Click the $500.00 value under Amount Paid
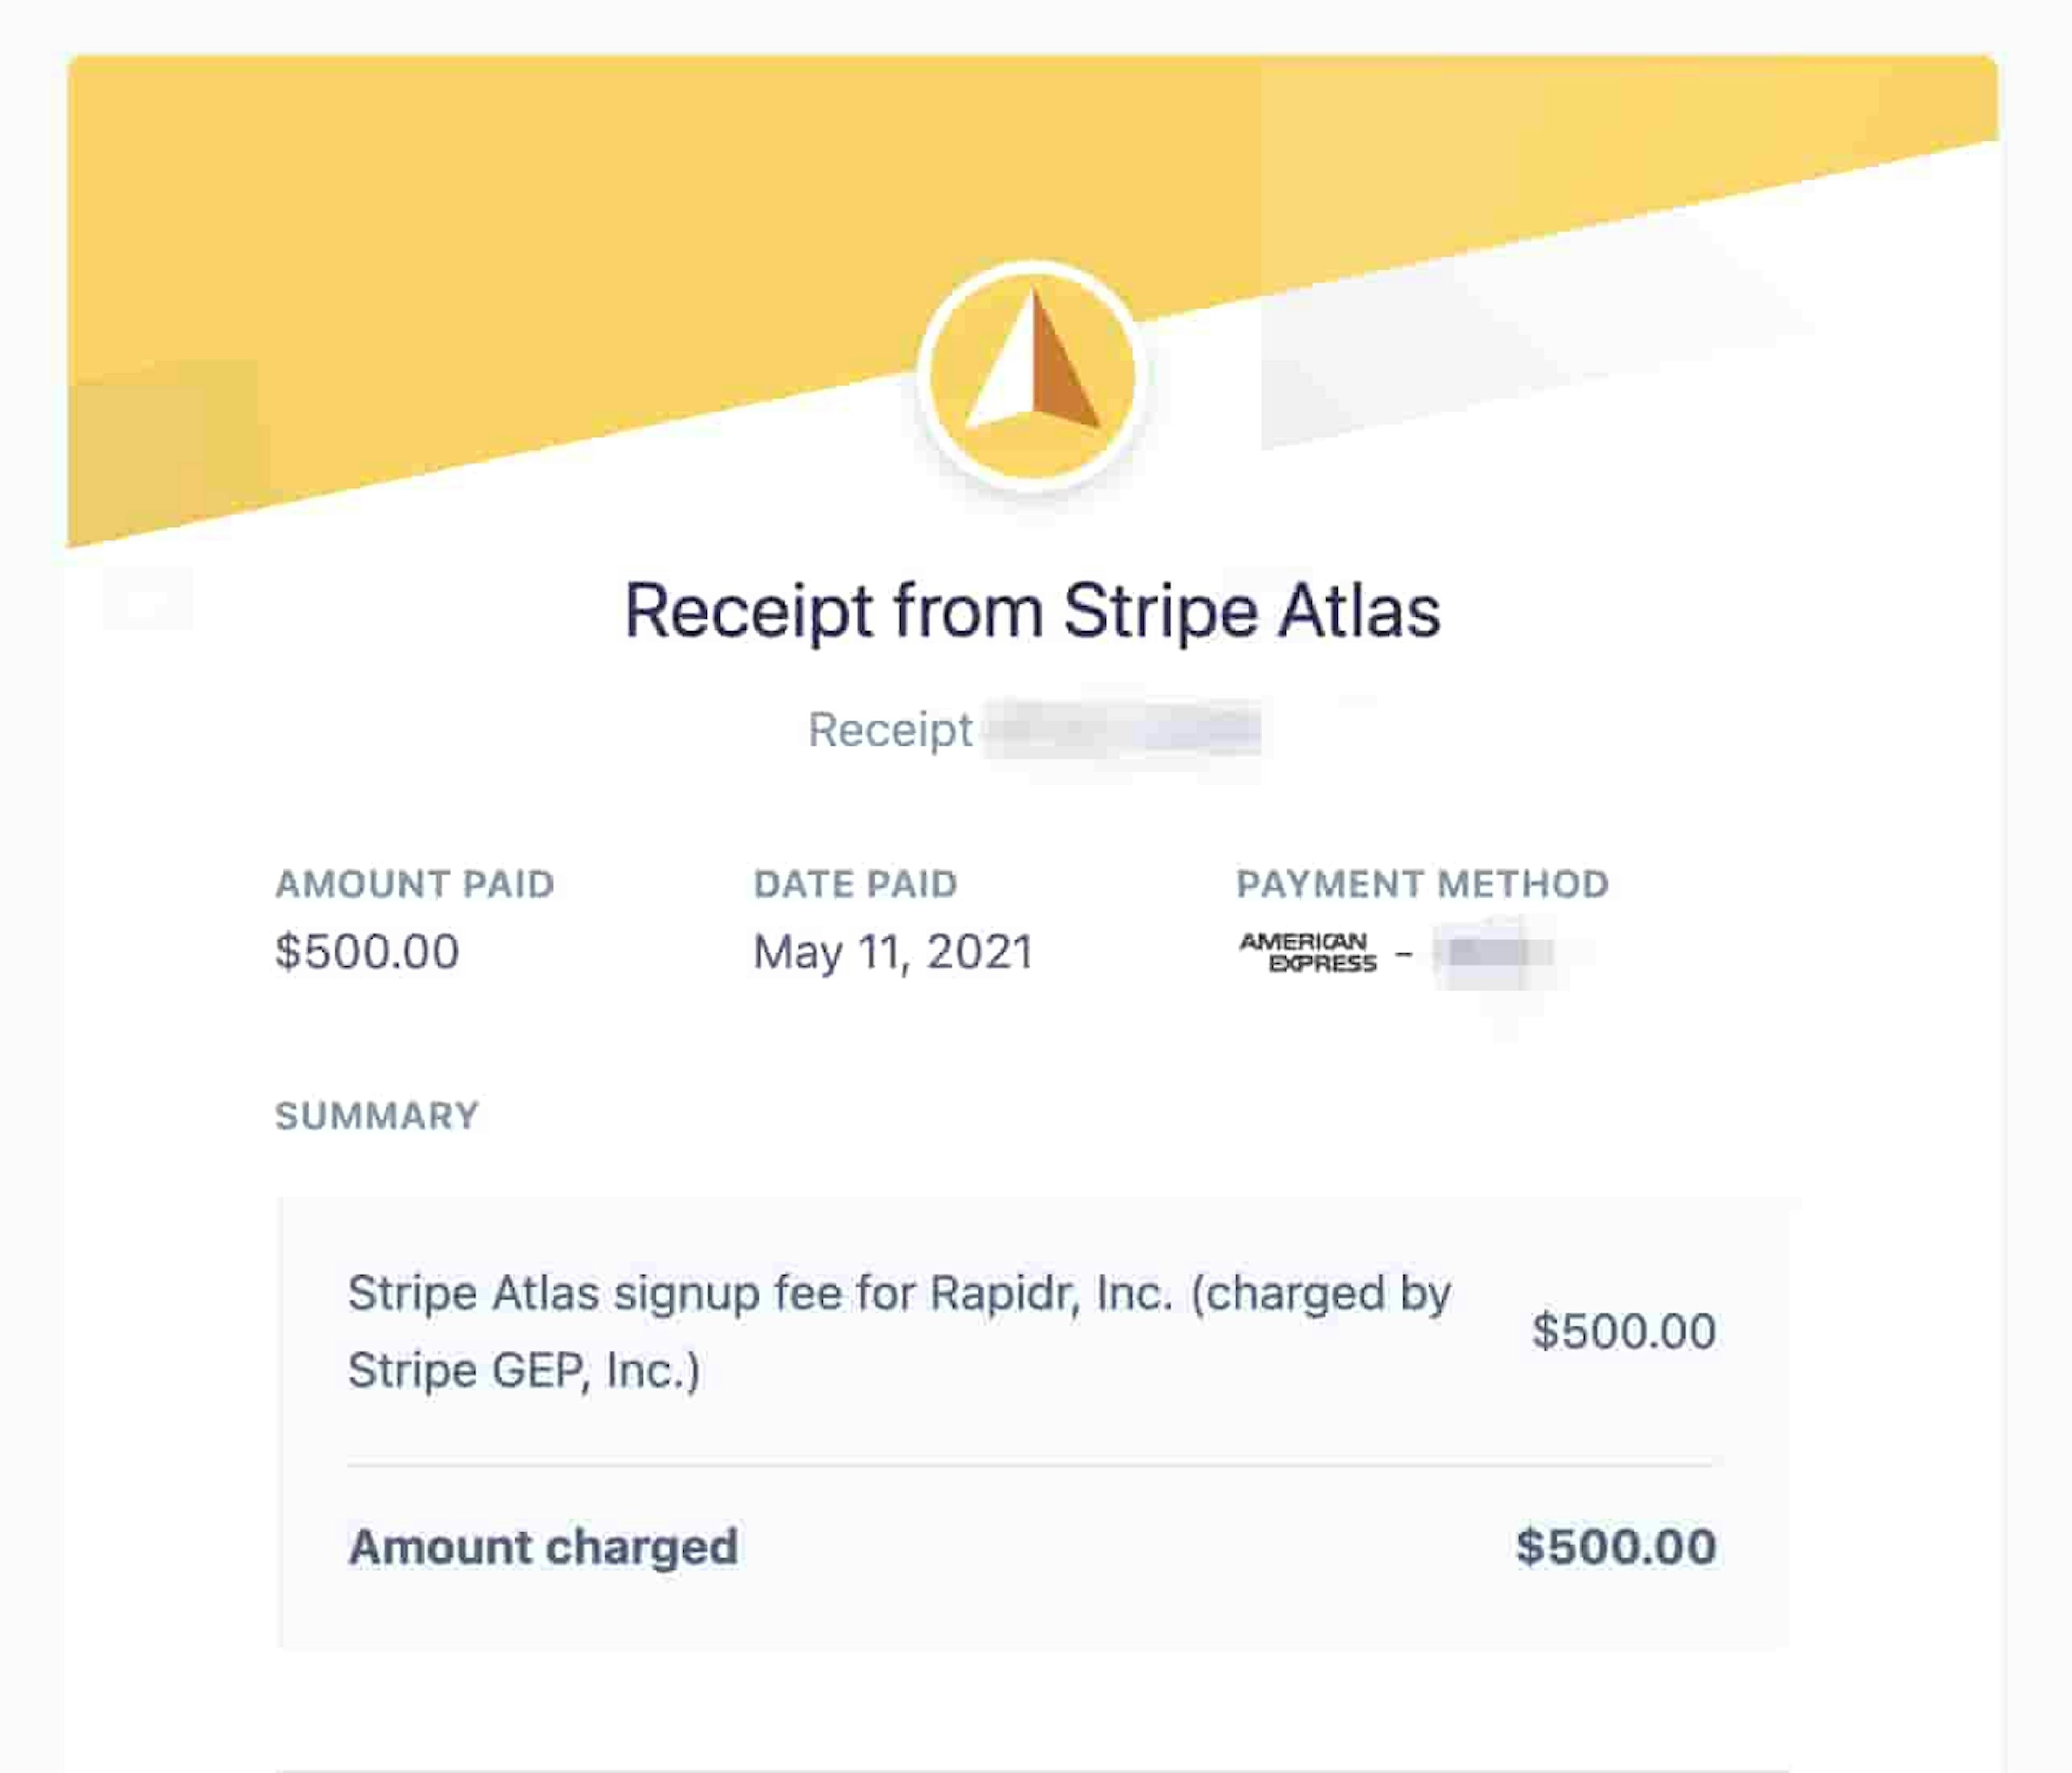The height and width of the screenshot is (1773, 2072). click(x=368, y=951)
